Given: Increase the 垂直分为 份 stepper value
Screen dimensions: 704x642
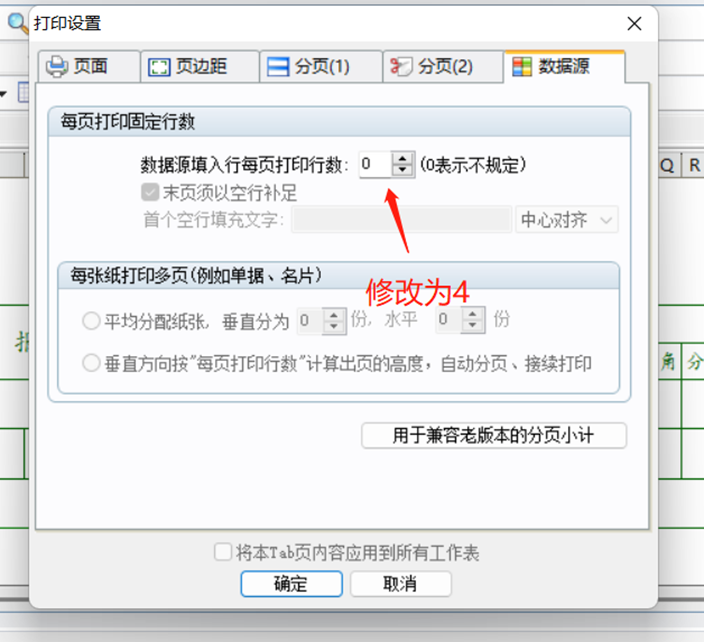Looking at the screenshot, I should click(x=334, y=315).
